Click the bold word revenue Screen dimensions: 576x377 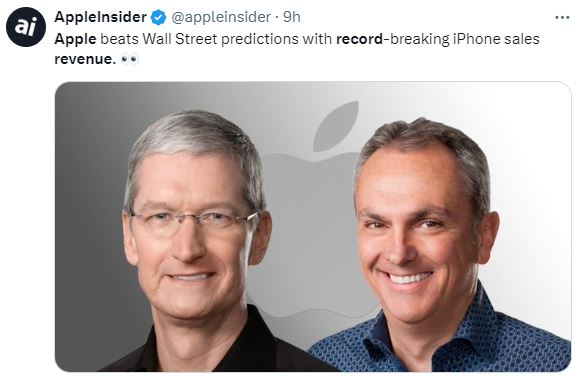(x=85, y=59)
